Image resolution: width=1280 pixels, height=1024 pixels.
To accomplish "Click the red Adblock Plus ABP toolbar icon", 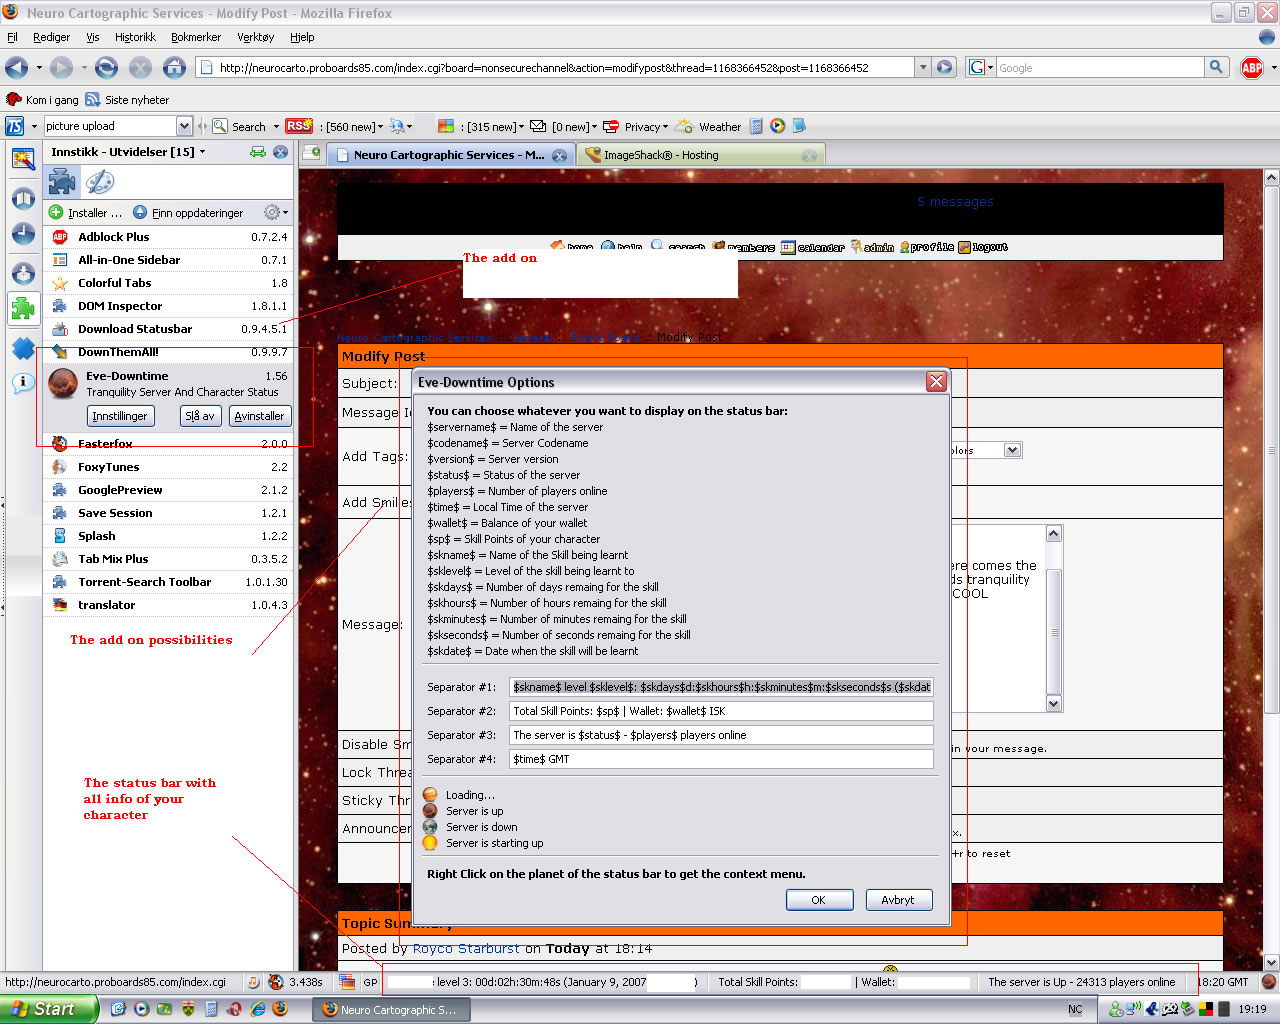I will pyautogui.click(x=1252, y=68).
